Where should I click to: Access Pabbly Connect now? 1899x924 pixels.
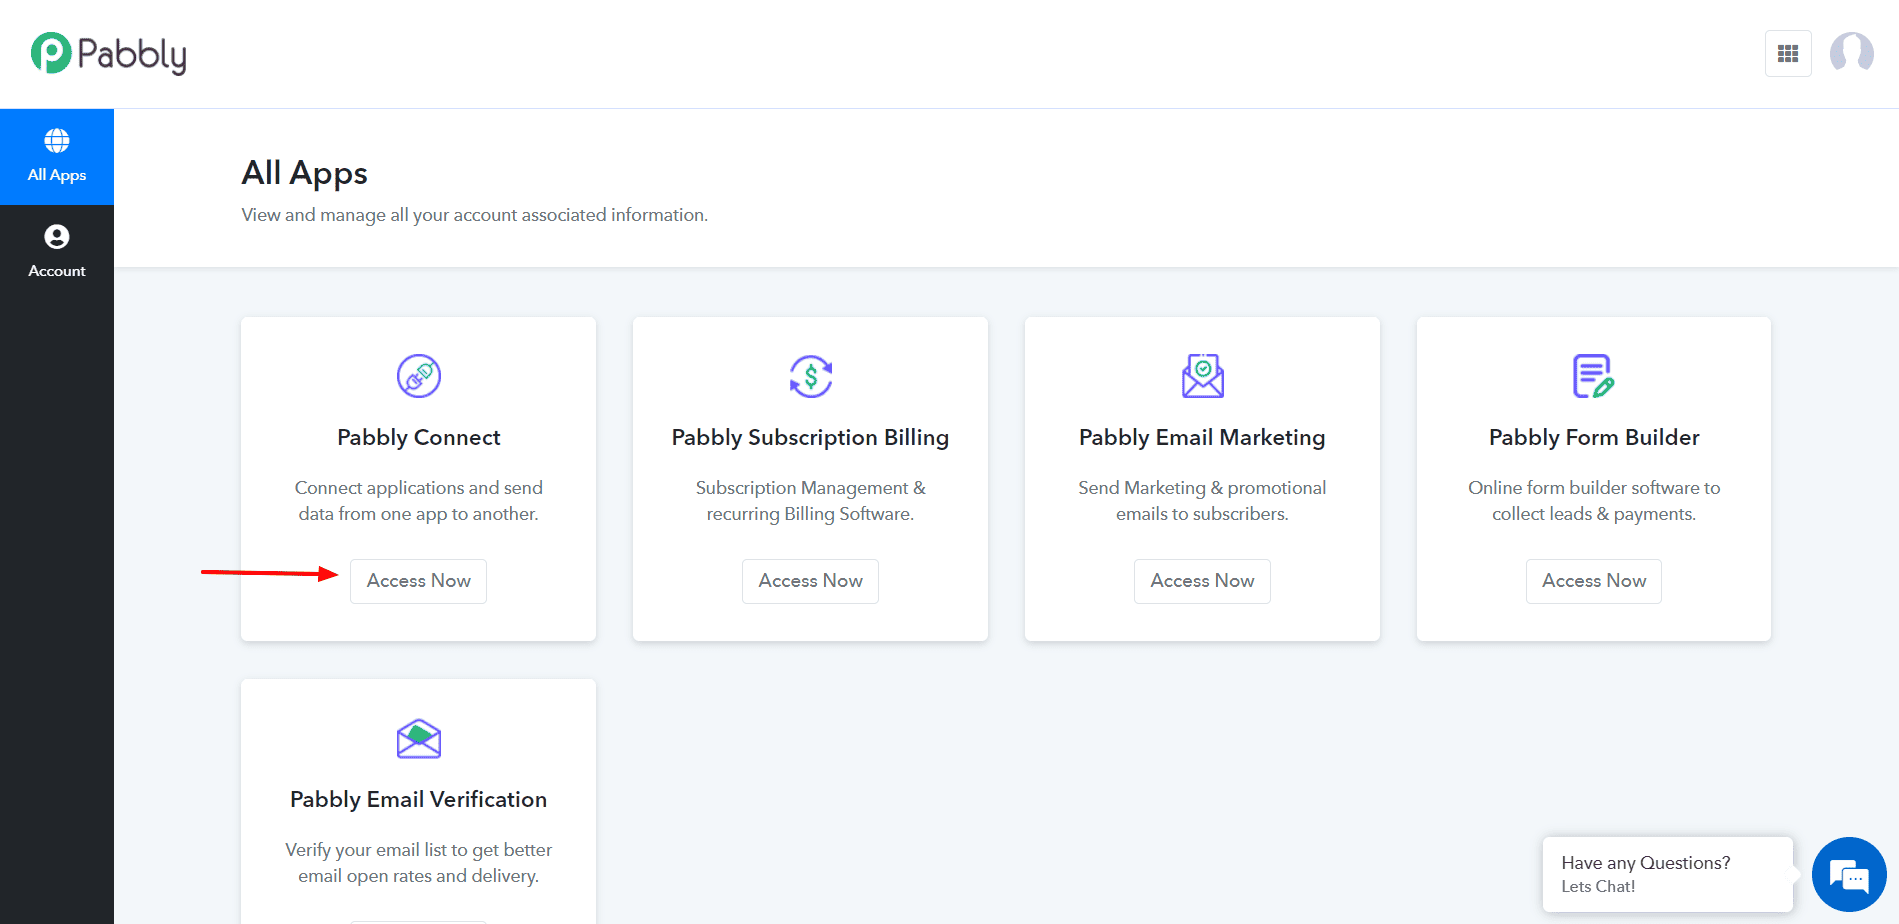[x=419, y=581]
